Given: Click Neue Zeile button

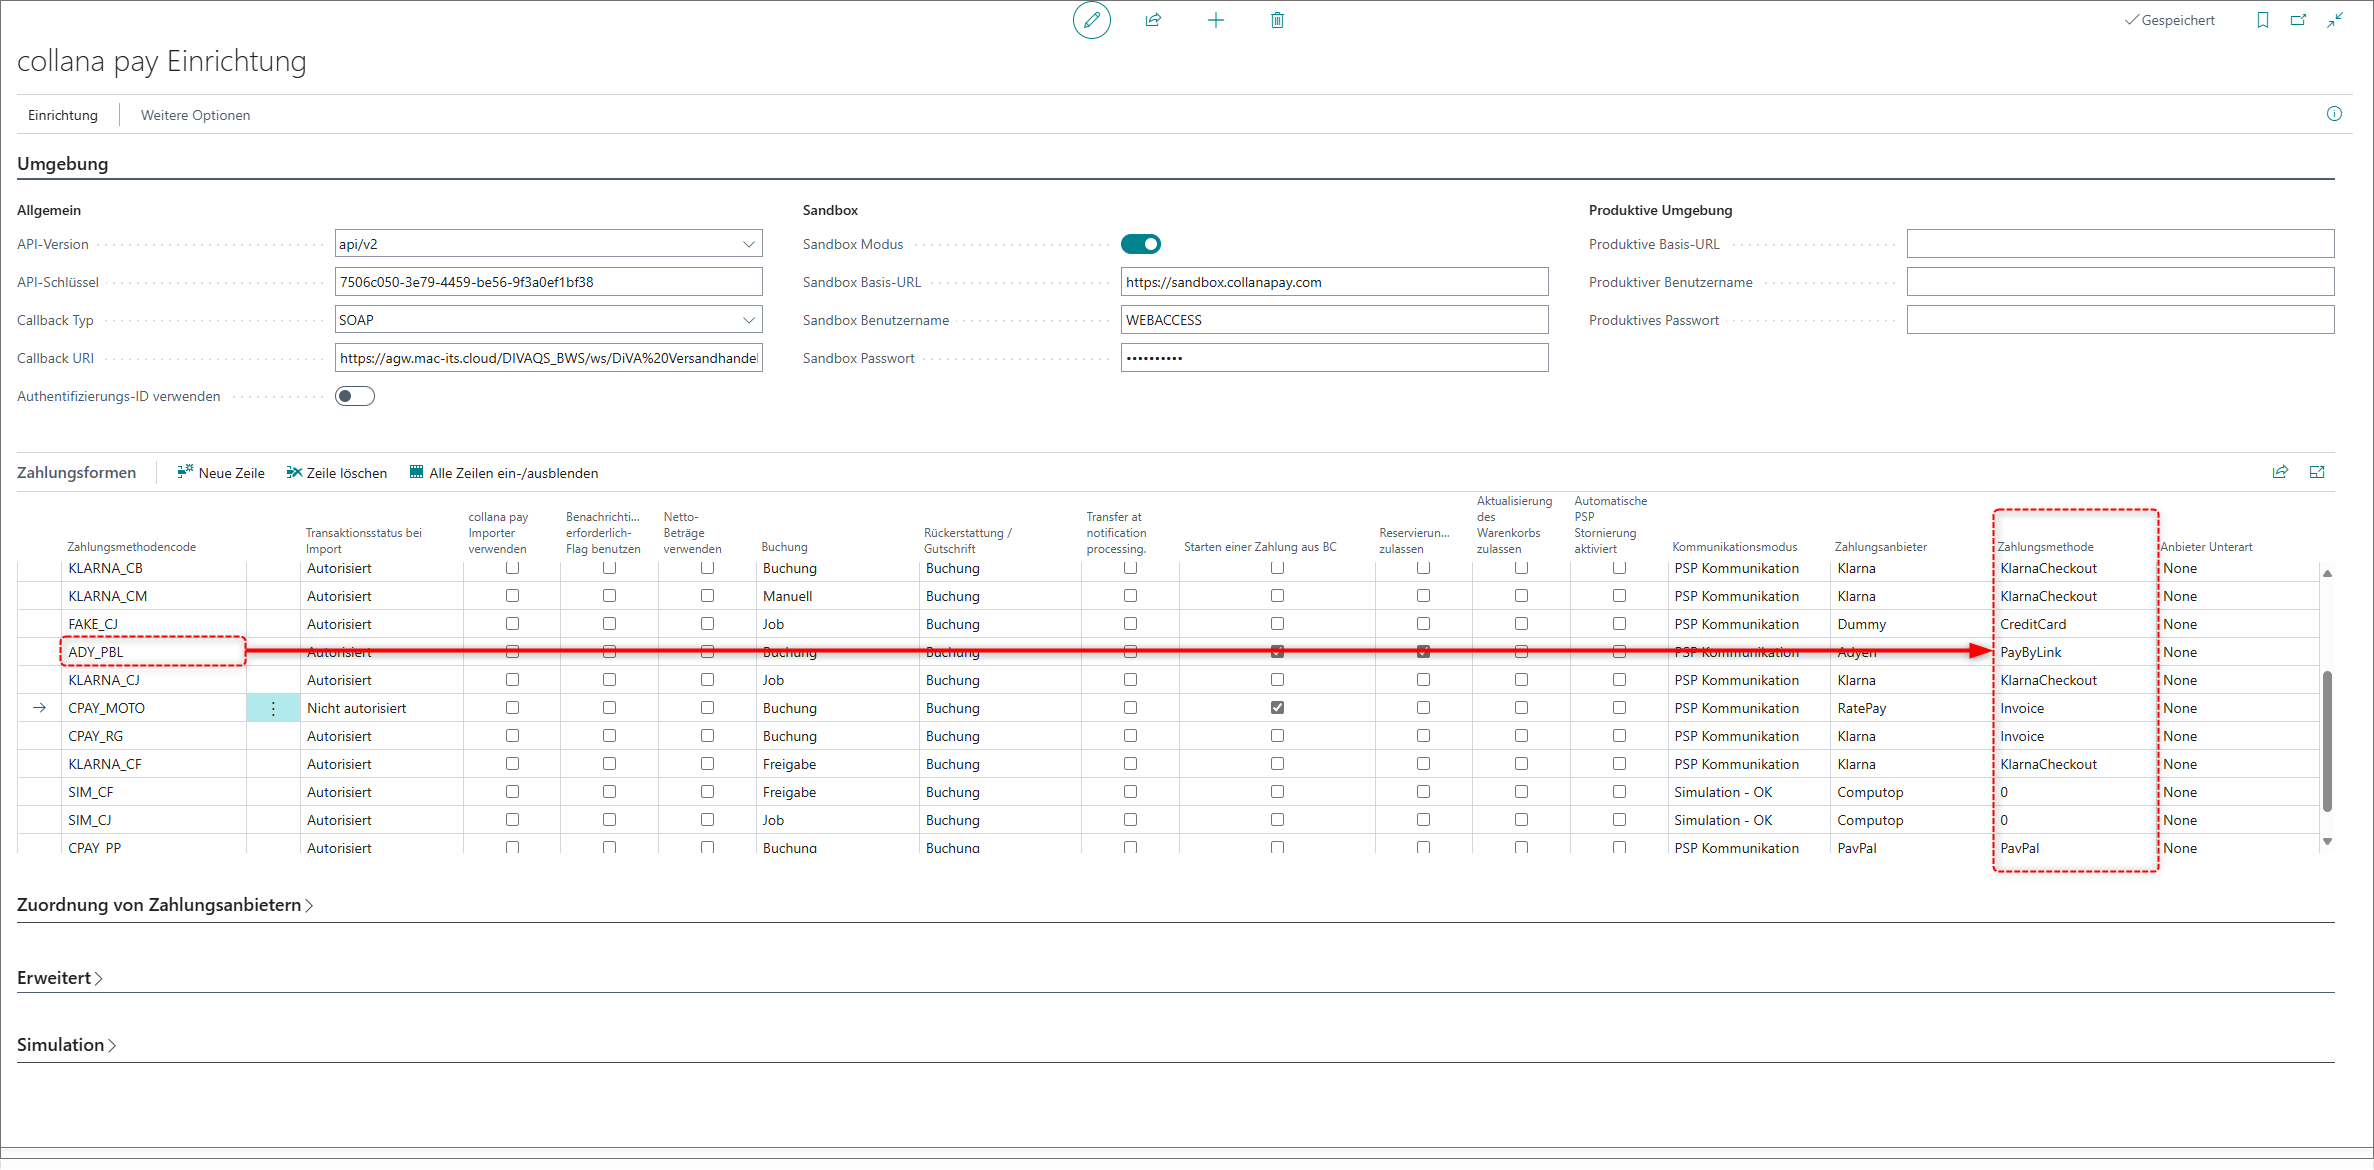Looking at the screenshot, I should [221, 473].
